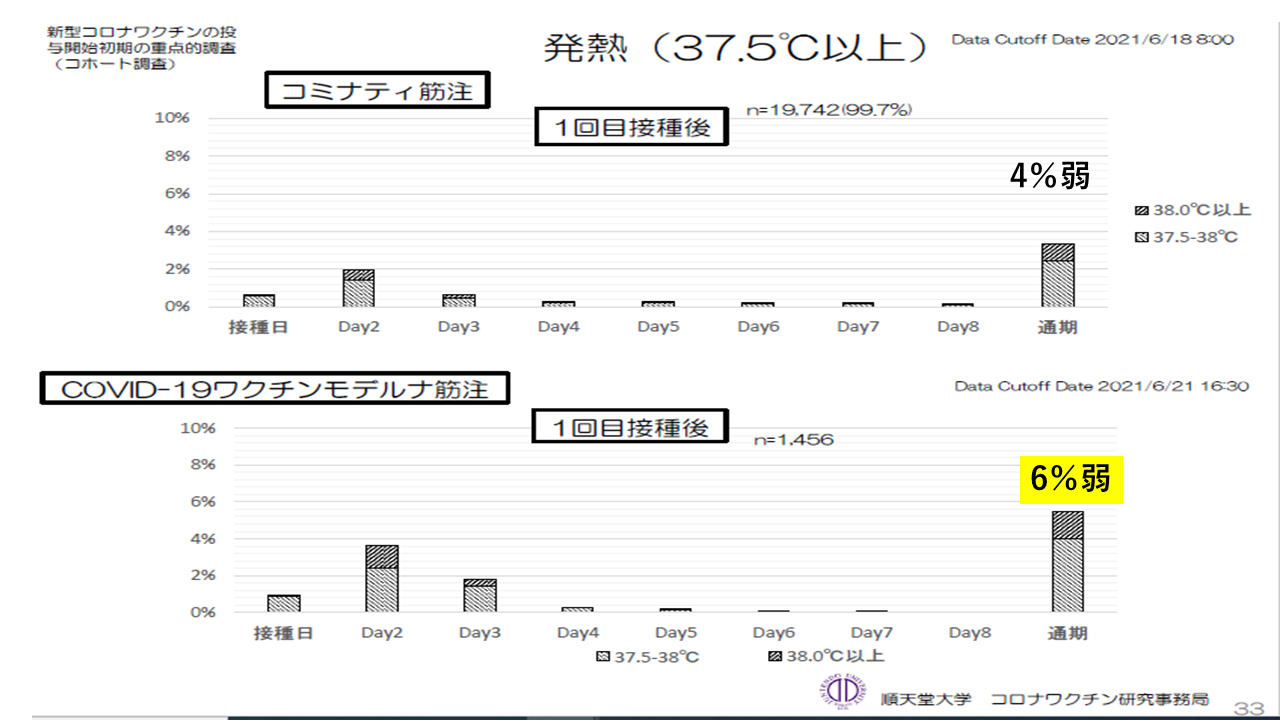Click the Data Cutoff Date 2021/6/21 text
This screenshot has width=1280, height=720.
(x=1101, y=386)
